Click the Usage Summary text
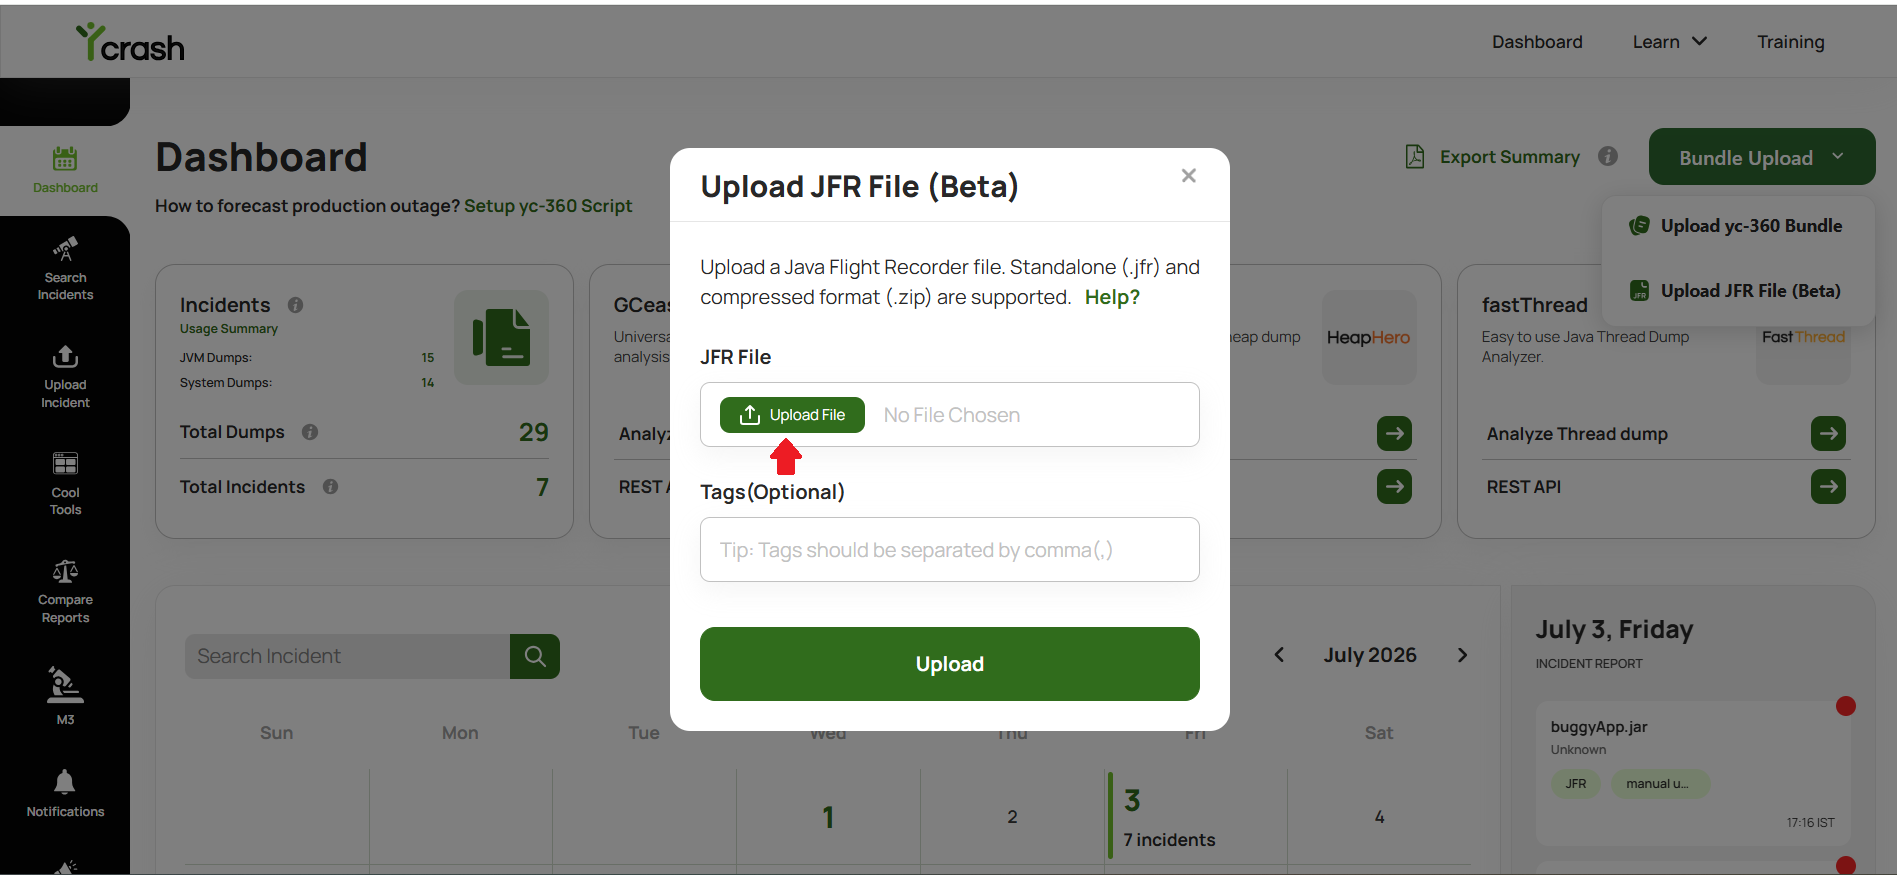Viewport: 1897px width, 875px height. pos(229,329)
